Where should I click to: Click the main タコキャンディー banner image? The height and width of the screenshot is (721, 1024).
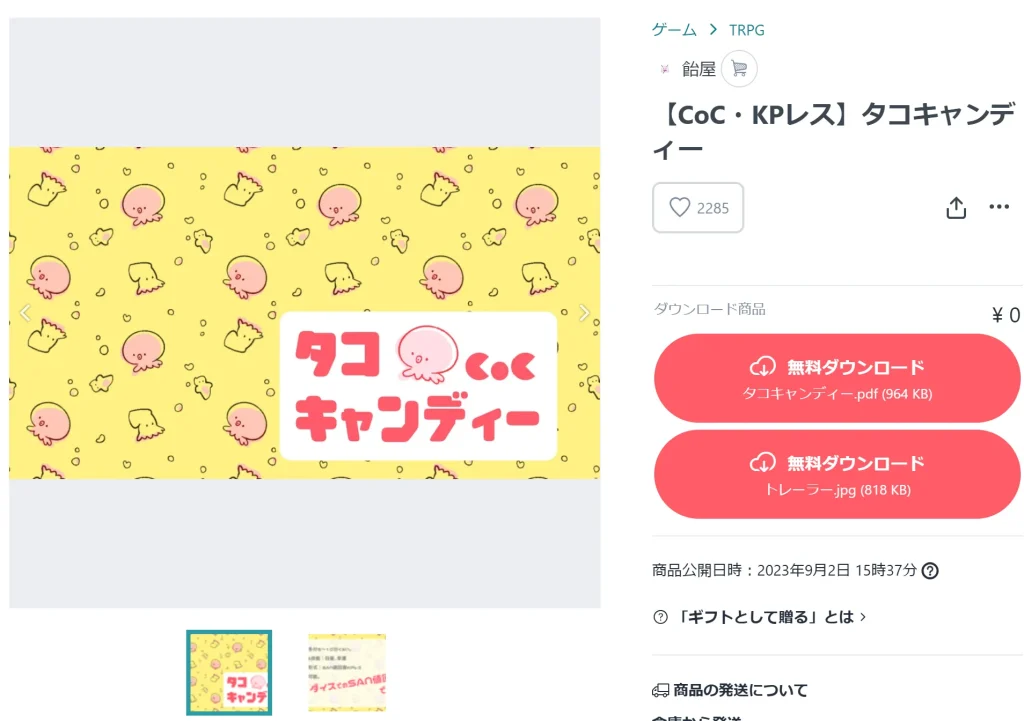tap(304, 313)
